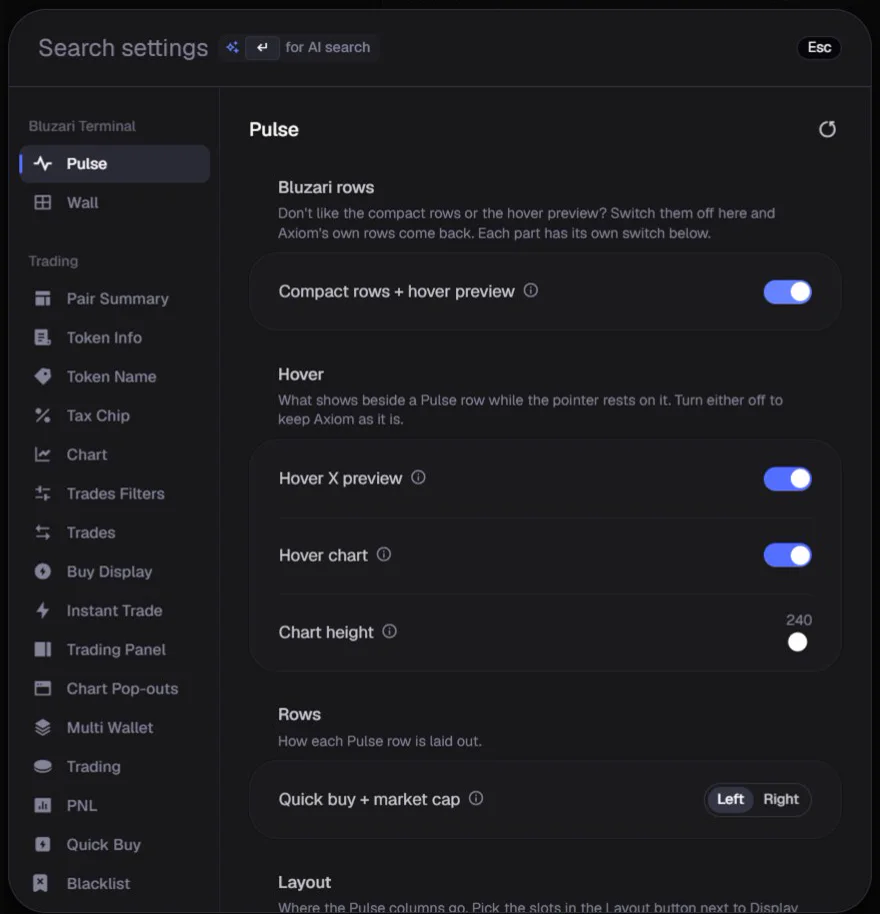Open the Wall settings section
The width and height of the screenshot is (880, 914).
[x=115, y=202]
